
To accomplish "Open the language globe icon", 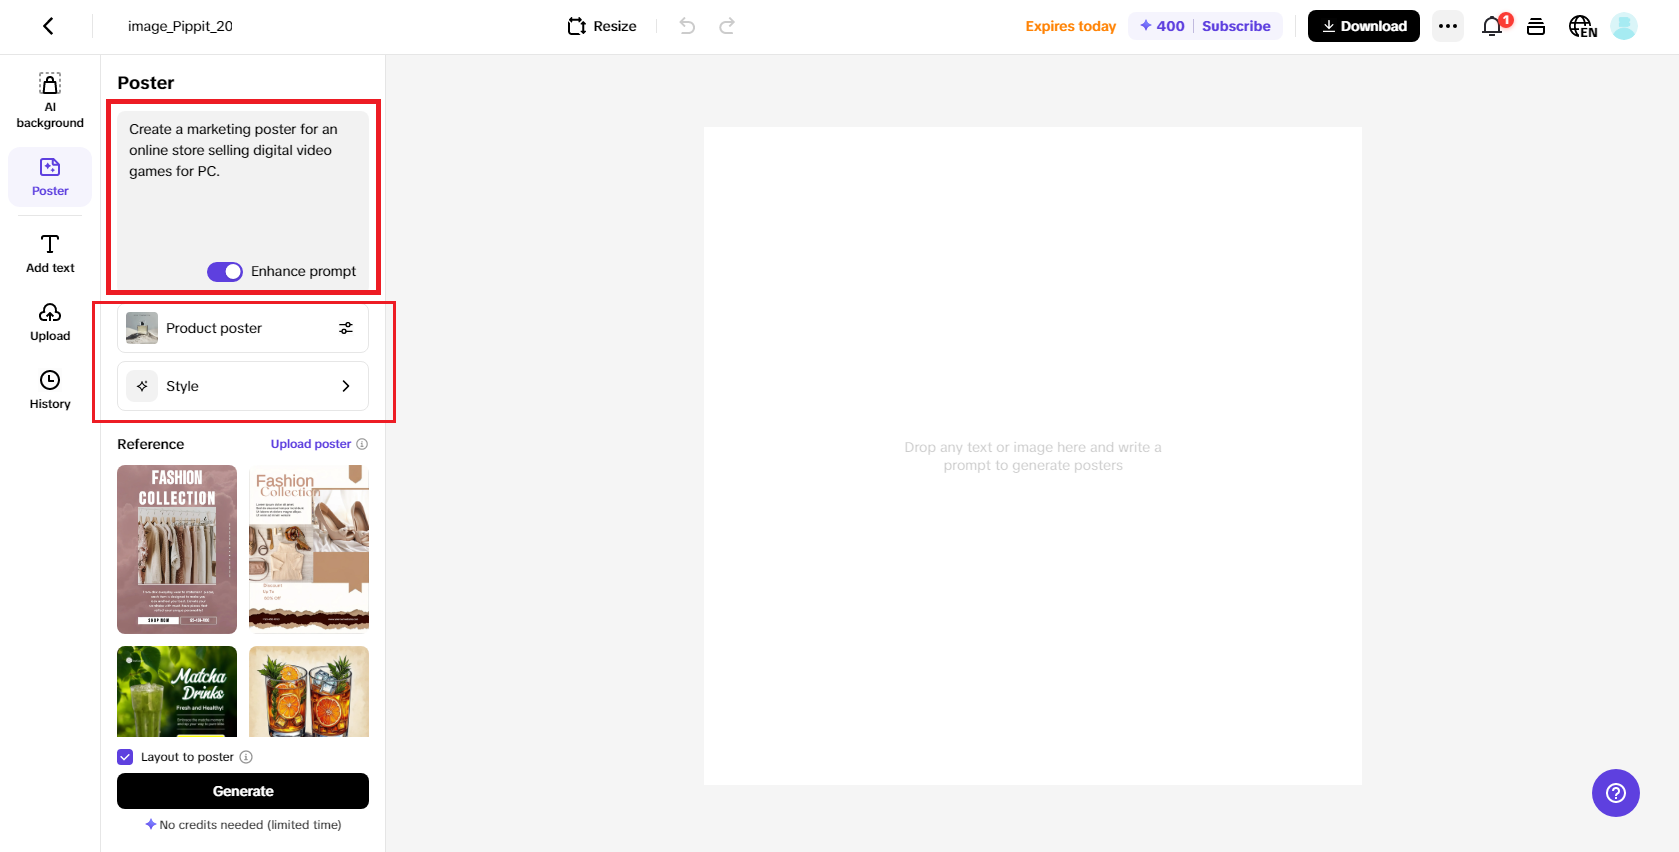I will click(1581, 26).
